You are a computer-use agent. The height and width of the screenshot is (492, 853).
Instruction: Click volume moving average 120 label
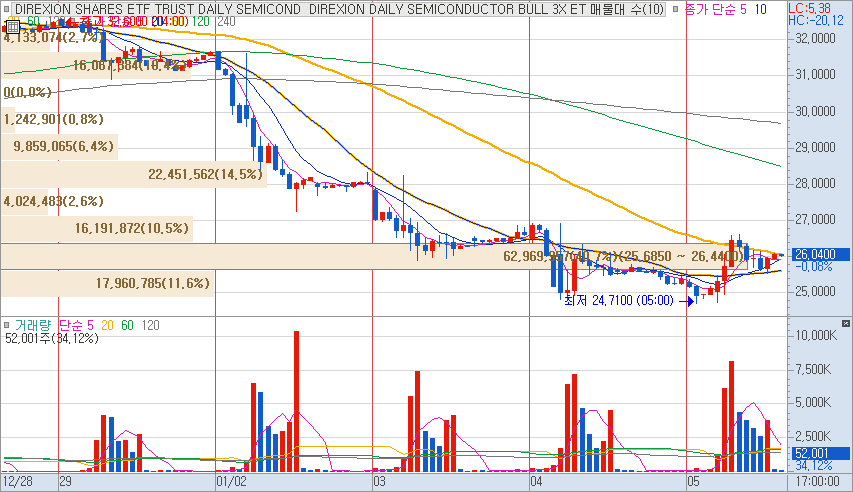point(150,325)
